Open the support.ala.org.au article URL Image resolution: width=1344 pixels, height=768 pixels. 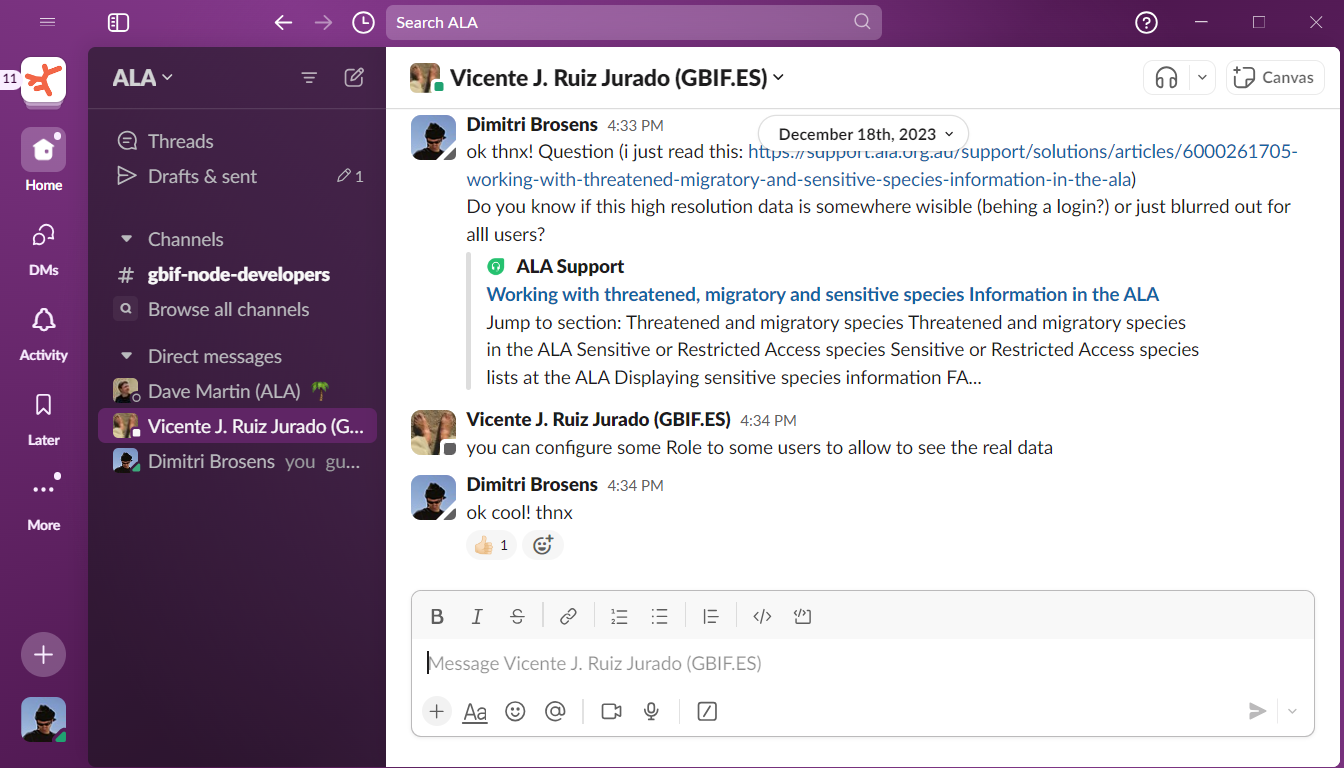click(882, 165)
